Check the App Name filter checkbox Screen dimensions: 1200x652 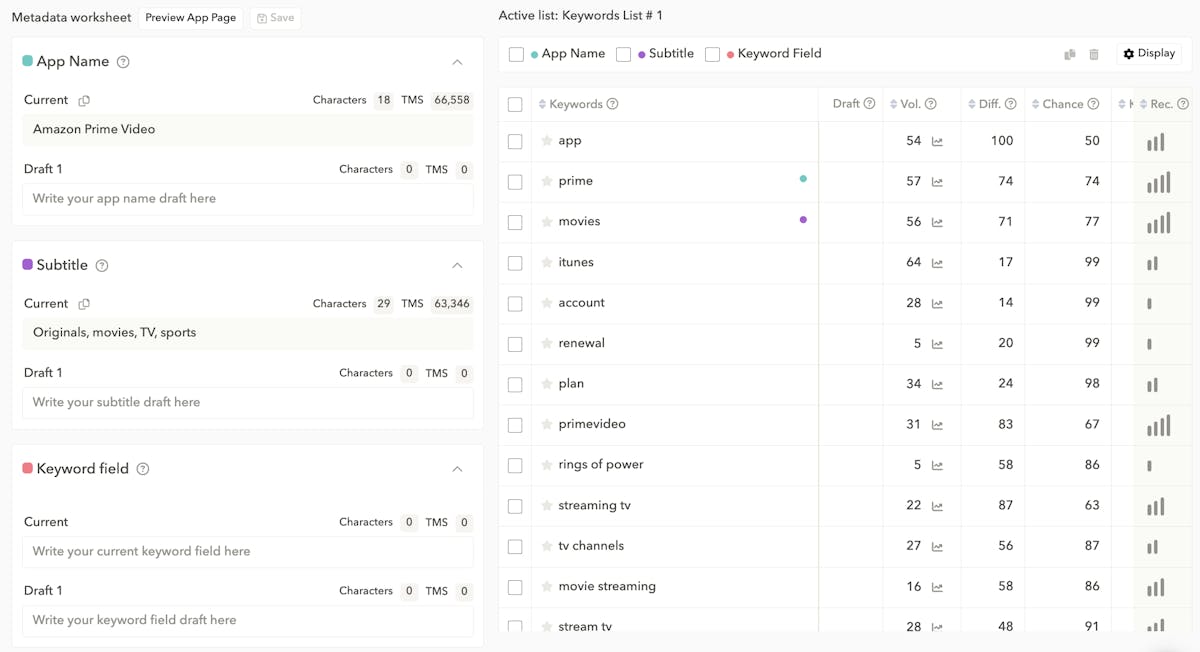(x=516, y=54)
